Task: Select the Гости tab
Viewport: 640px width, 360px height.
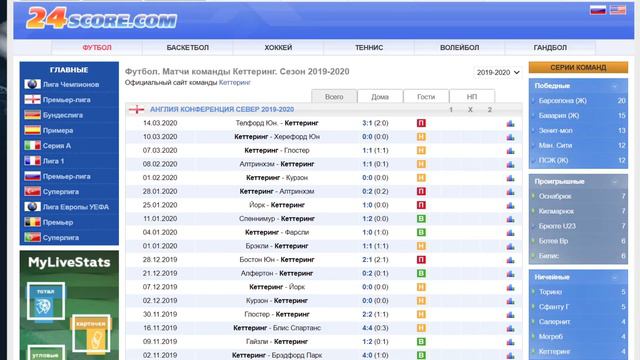Action: coord(426,97)
